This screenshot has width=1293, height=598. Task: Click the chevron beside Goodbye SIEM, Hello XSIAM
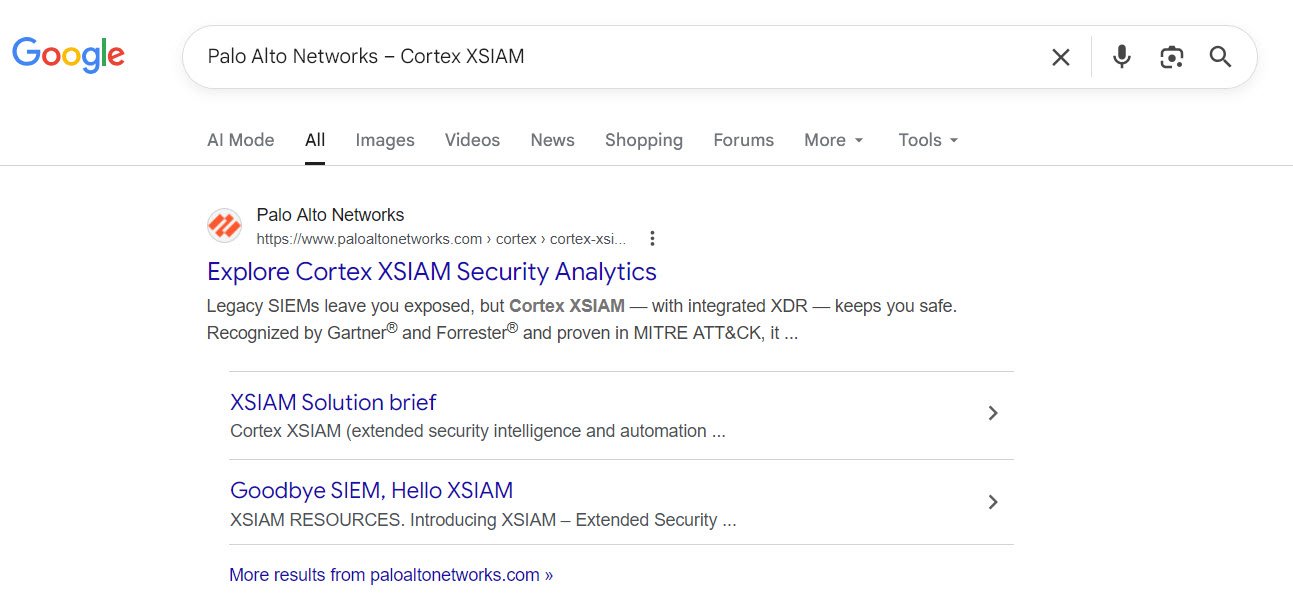point(992,501)
